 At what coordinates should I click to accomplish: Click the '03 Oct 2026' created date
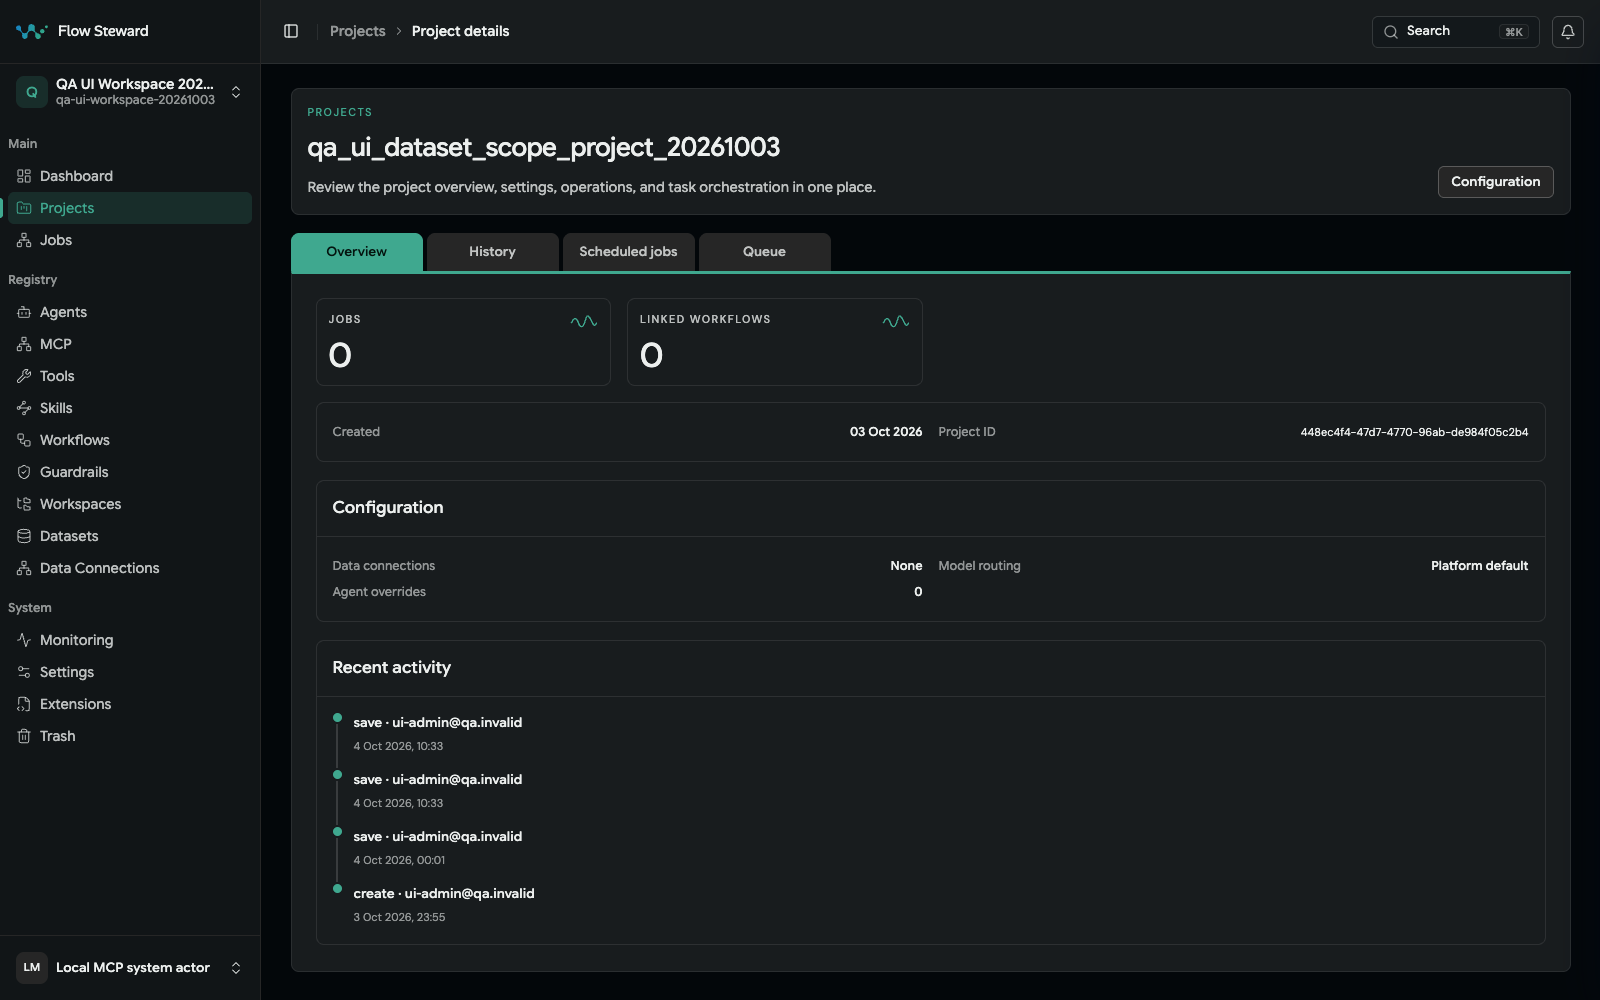[x=886, y=432]
